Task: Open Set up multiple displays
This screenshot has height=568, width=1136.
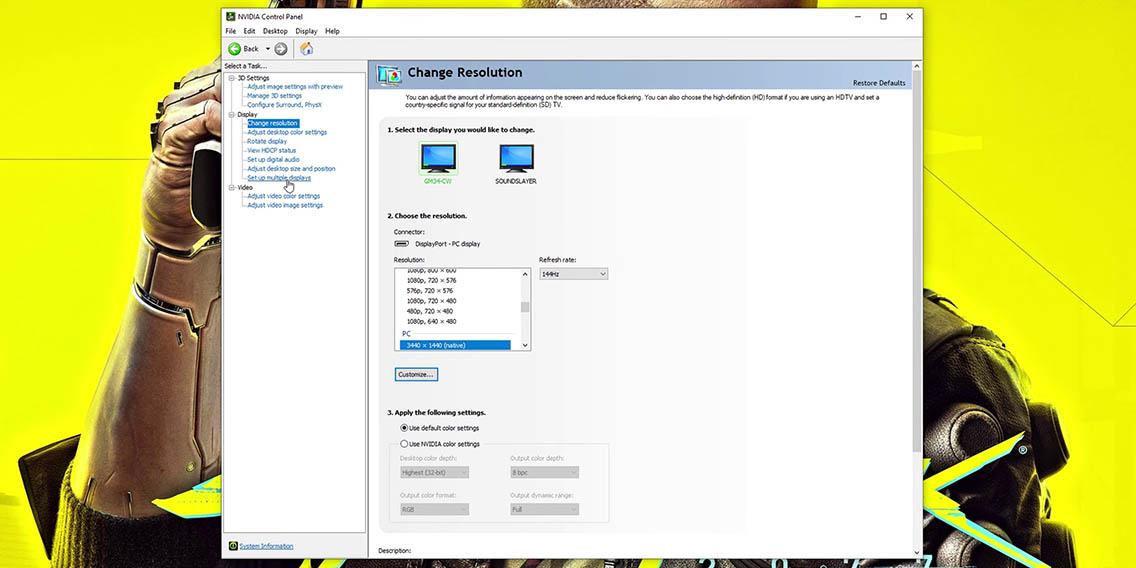Action: [x=279, y=178]
